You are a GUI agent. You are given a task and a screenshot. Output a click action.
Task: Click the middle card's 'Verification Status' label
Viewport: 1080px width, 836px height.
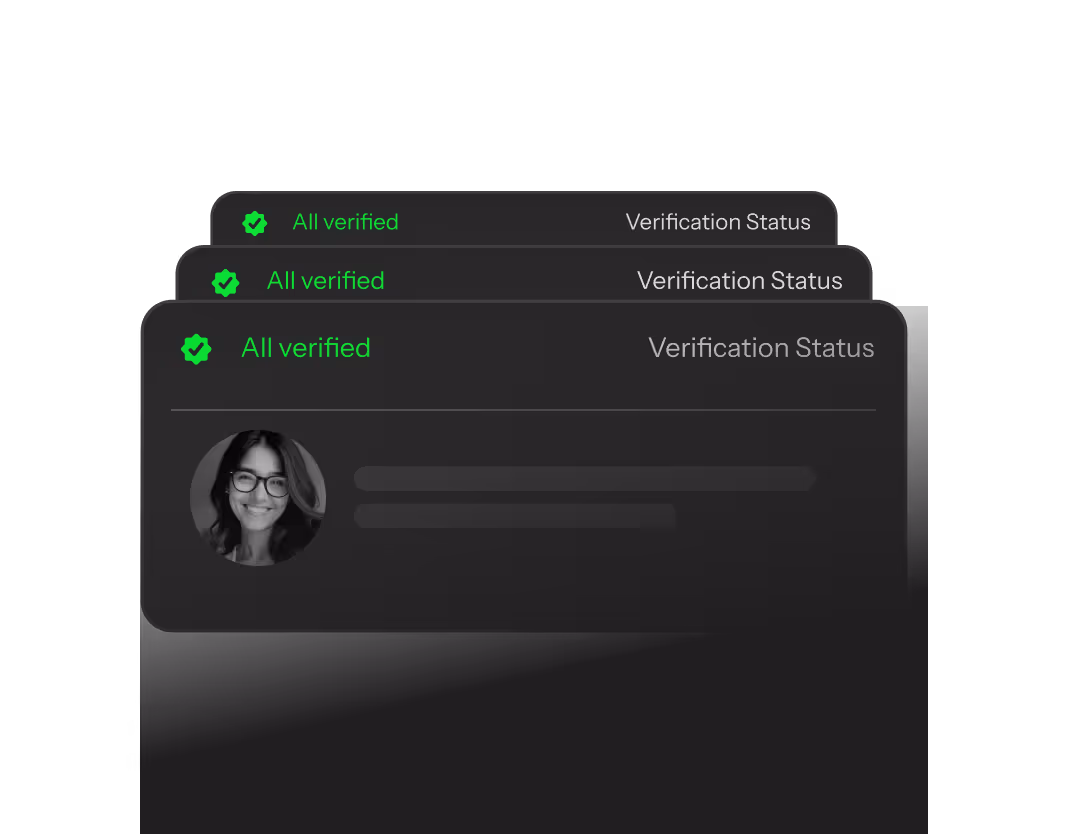pyautogui.click(x=740, y=281)
